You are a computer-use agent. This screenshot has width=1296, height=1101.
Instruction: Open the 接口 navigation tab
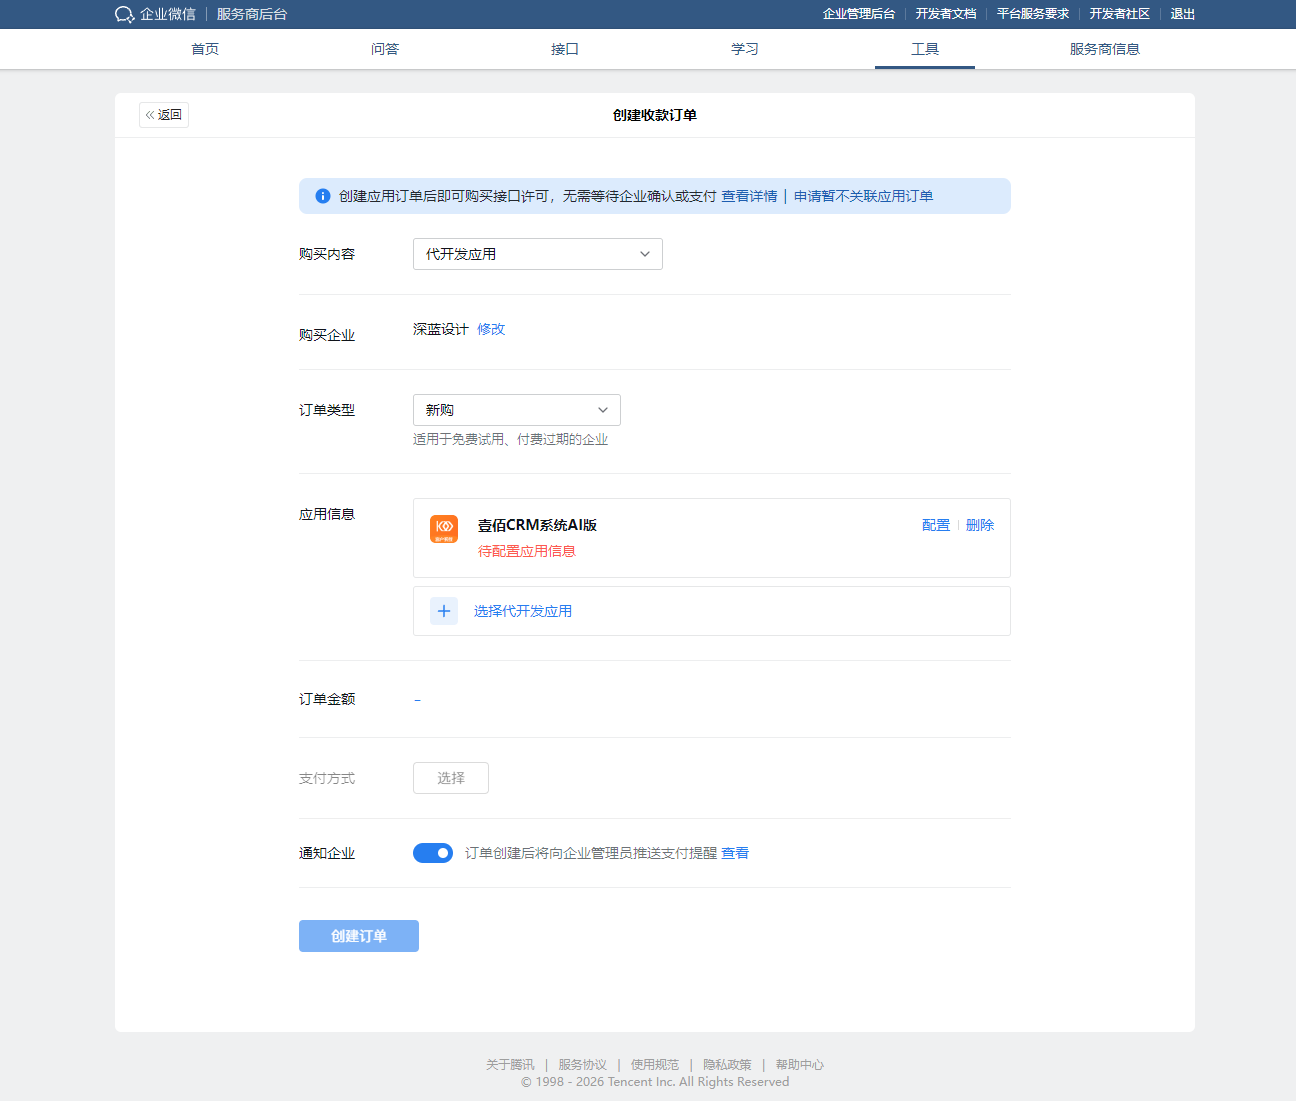[x=565, y=49]
